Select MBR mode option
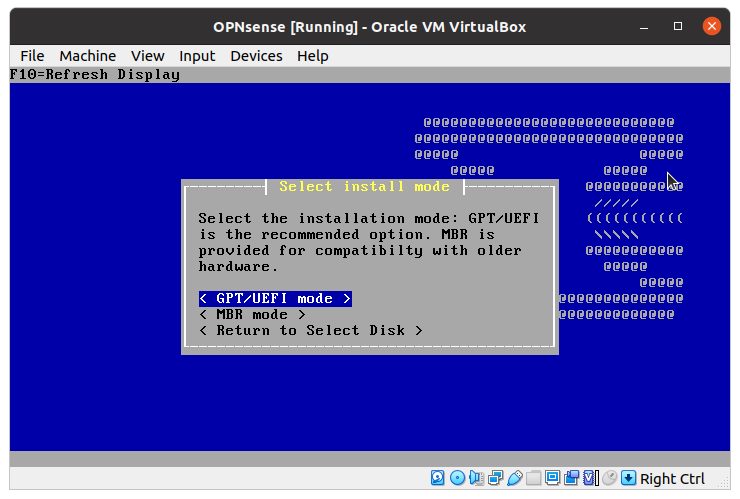The height and width of the screenshot is (499, 740). pos(252,314)
